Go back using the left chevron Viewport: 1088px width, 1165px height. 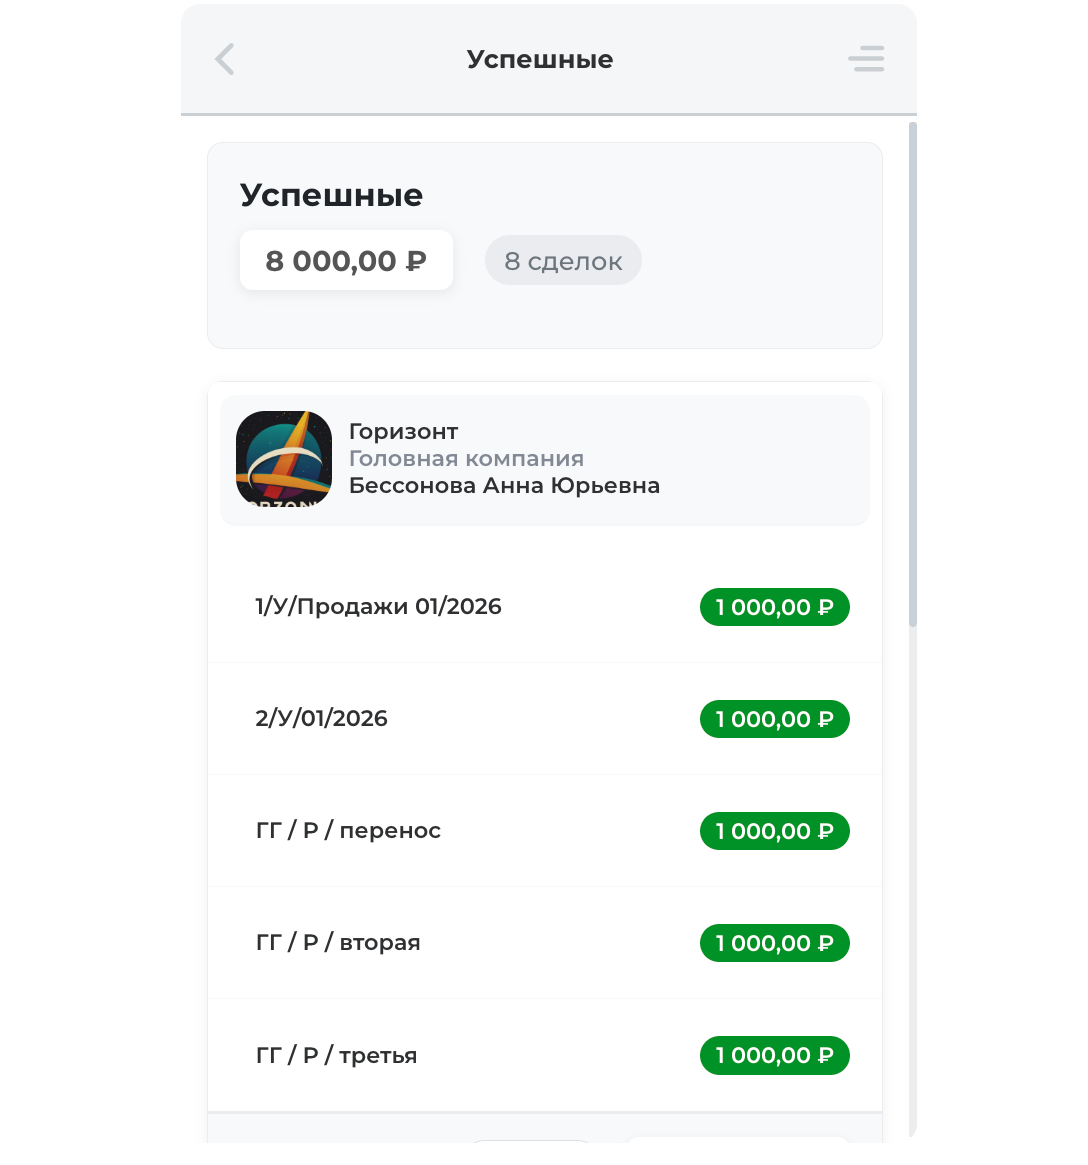(x=225, y=59)
